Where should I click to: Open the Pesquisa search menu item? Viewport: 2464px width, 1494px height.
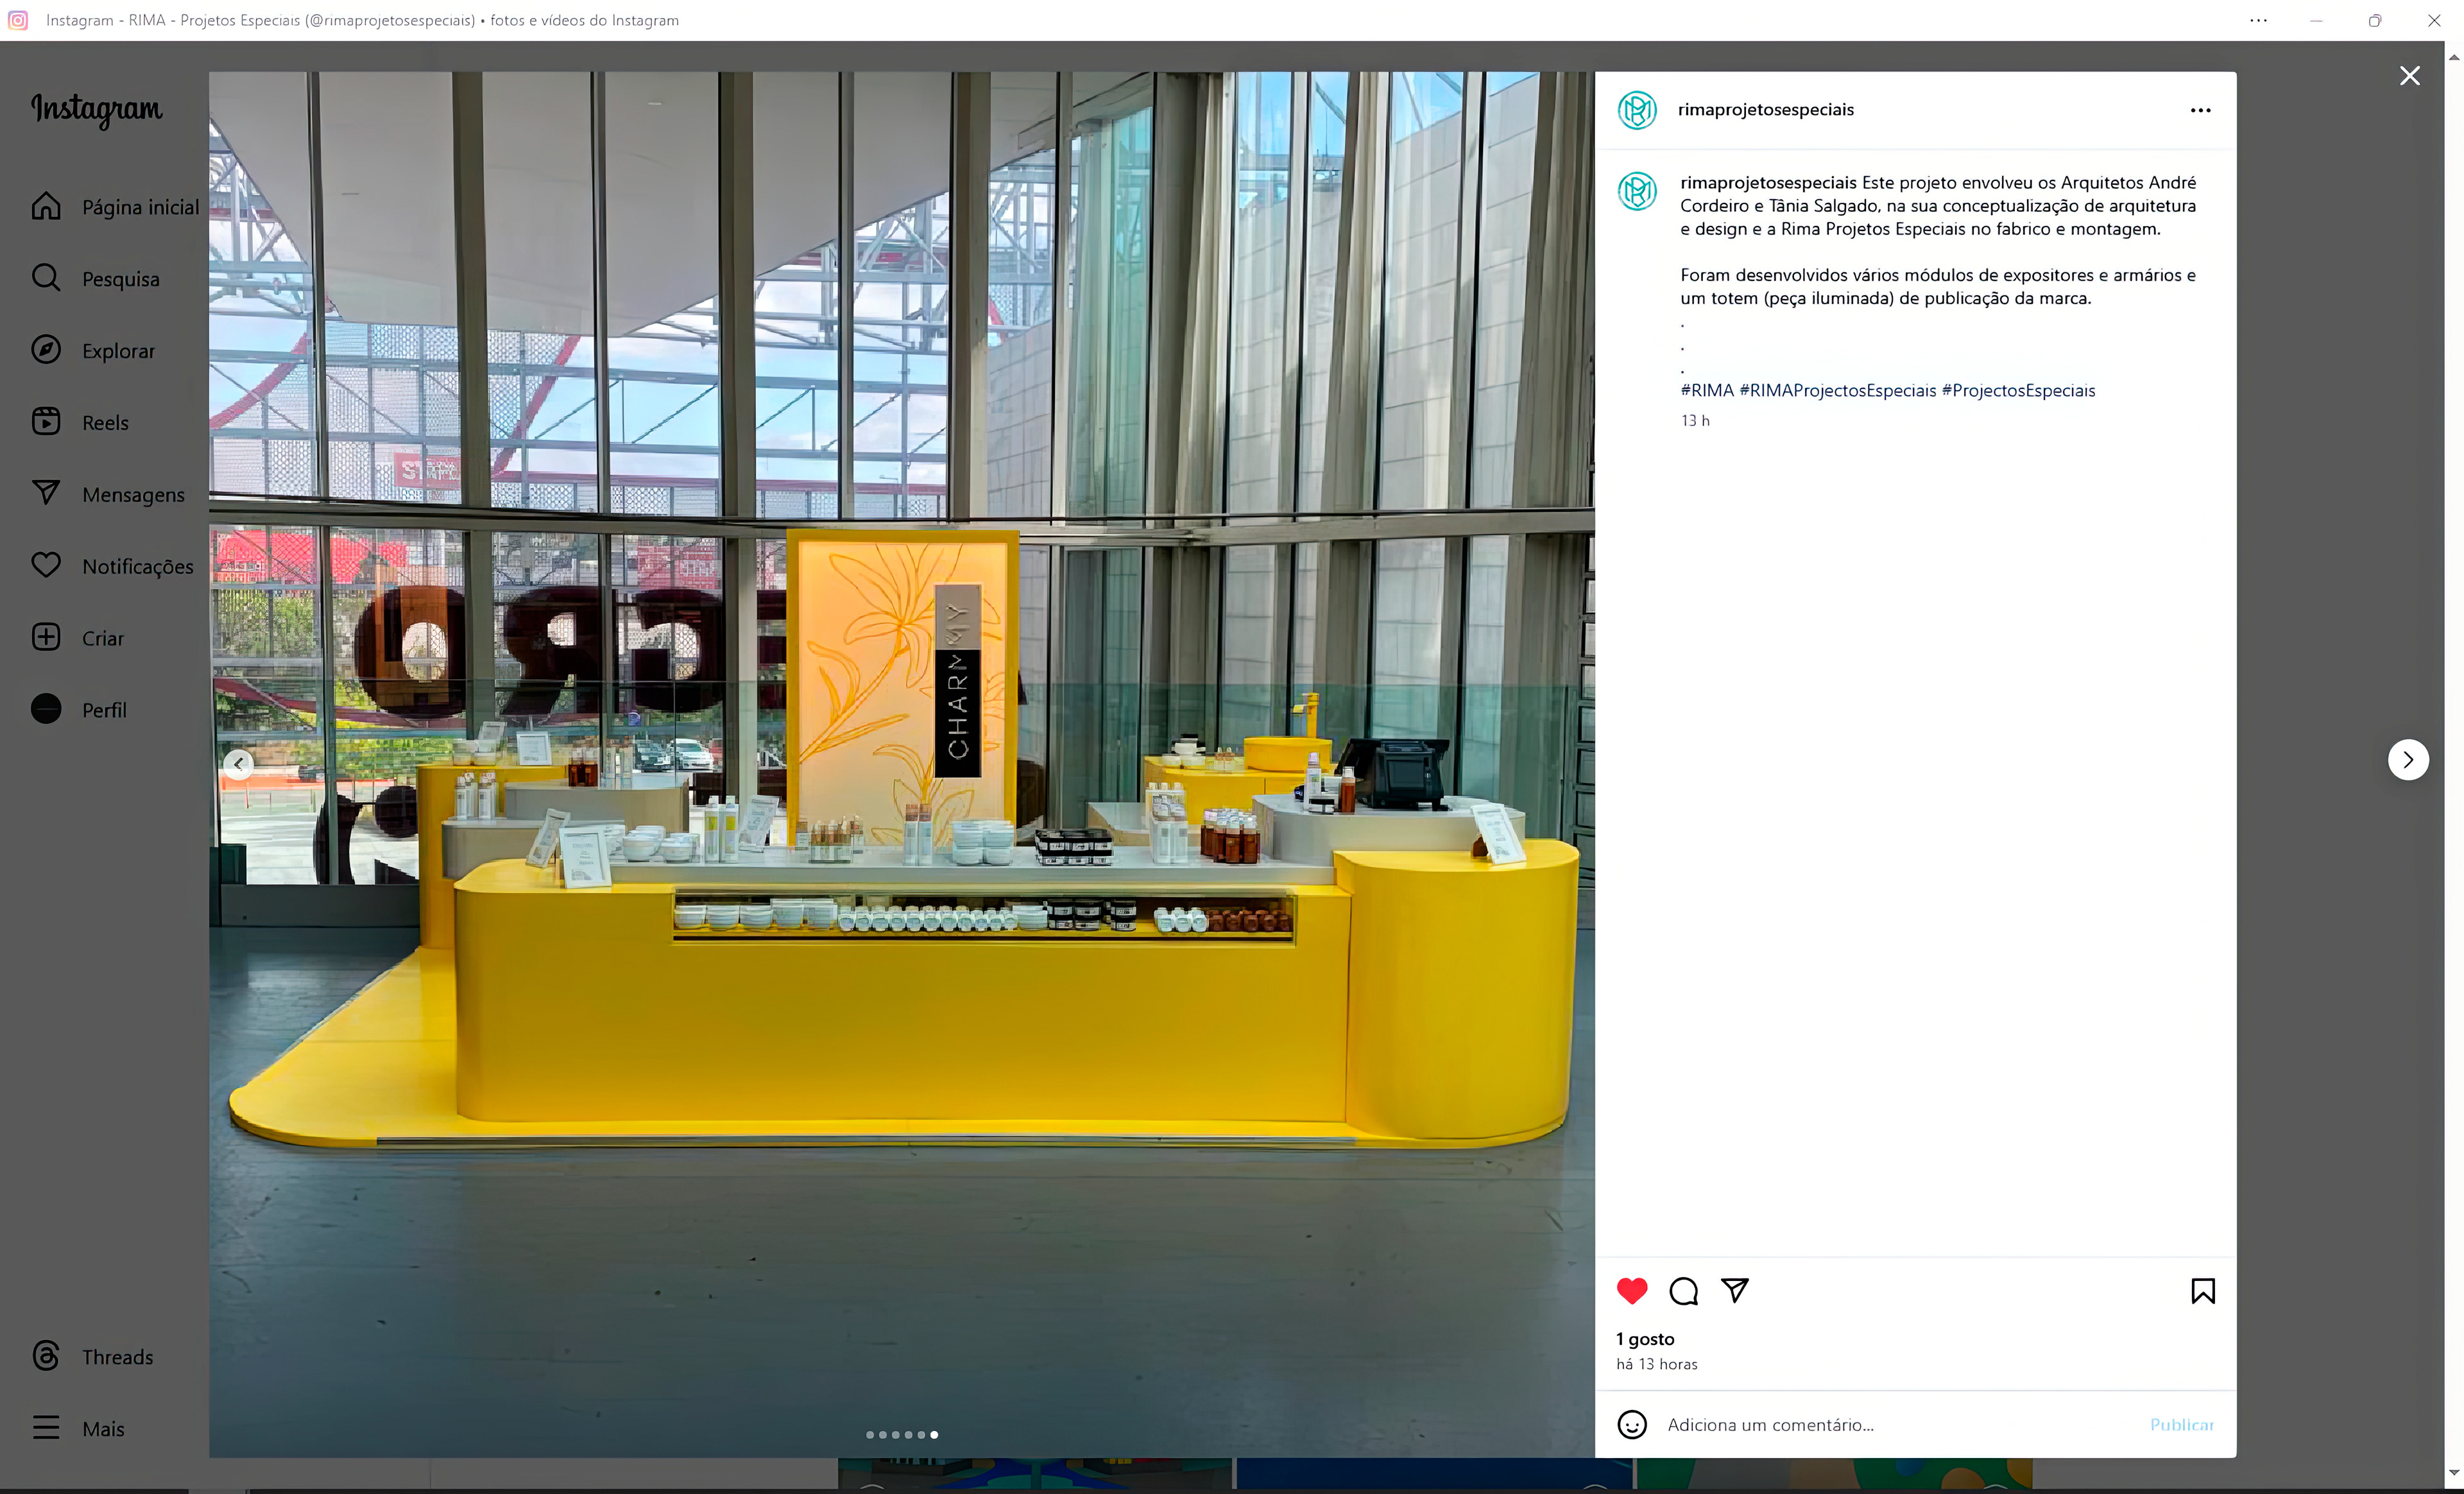coord(120,279)
